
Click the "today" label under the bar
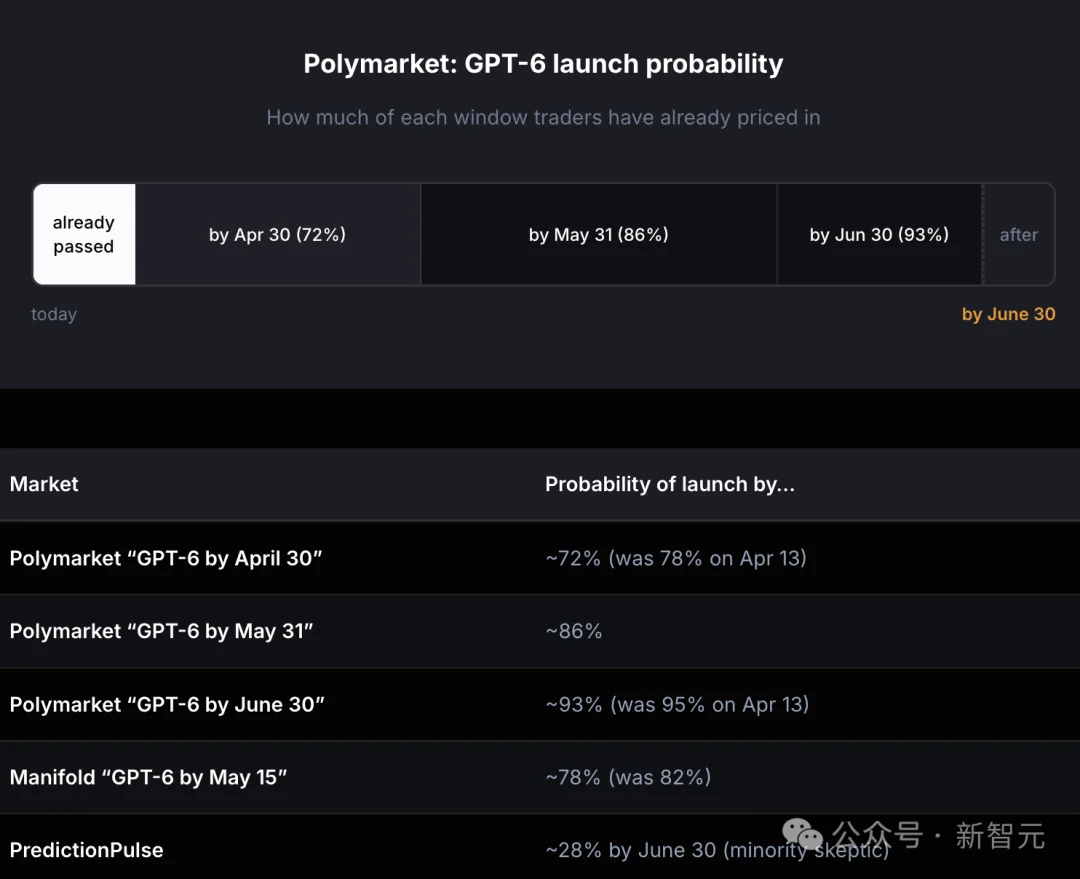(54, 314)
